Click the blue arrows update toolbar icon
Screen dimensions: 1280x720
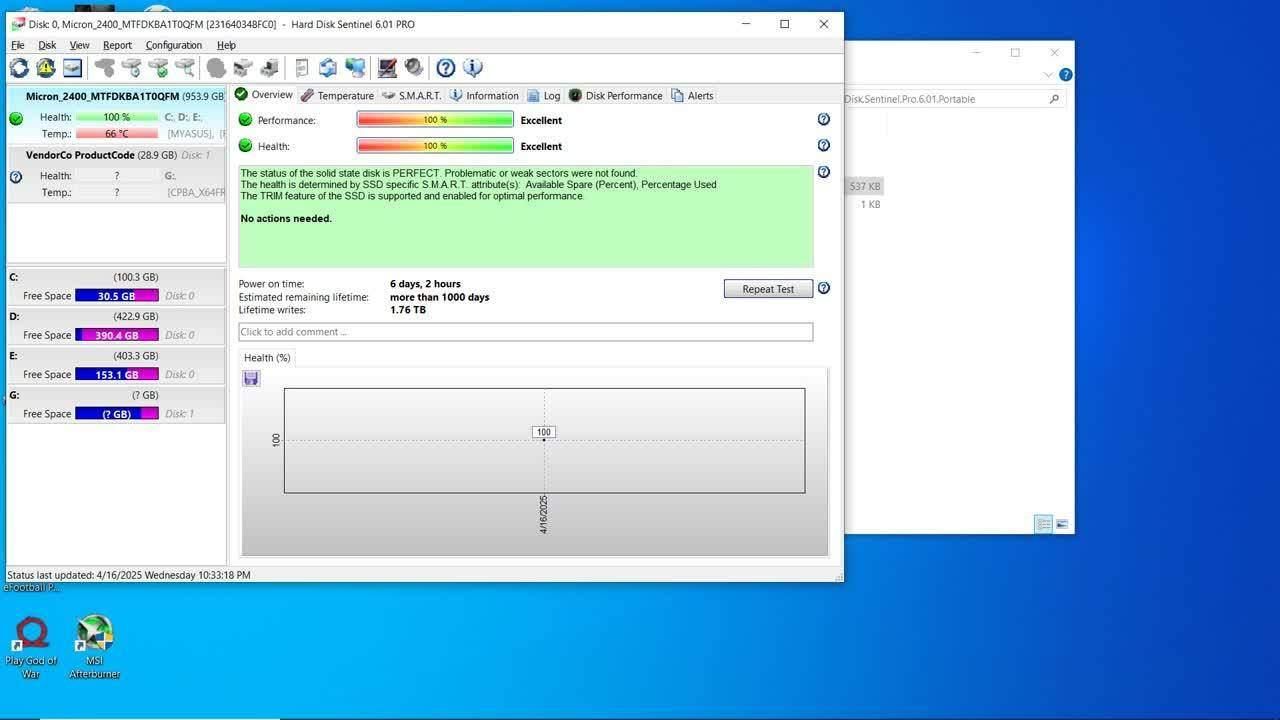click(328, 68)
